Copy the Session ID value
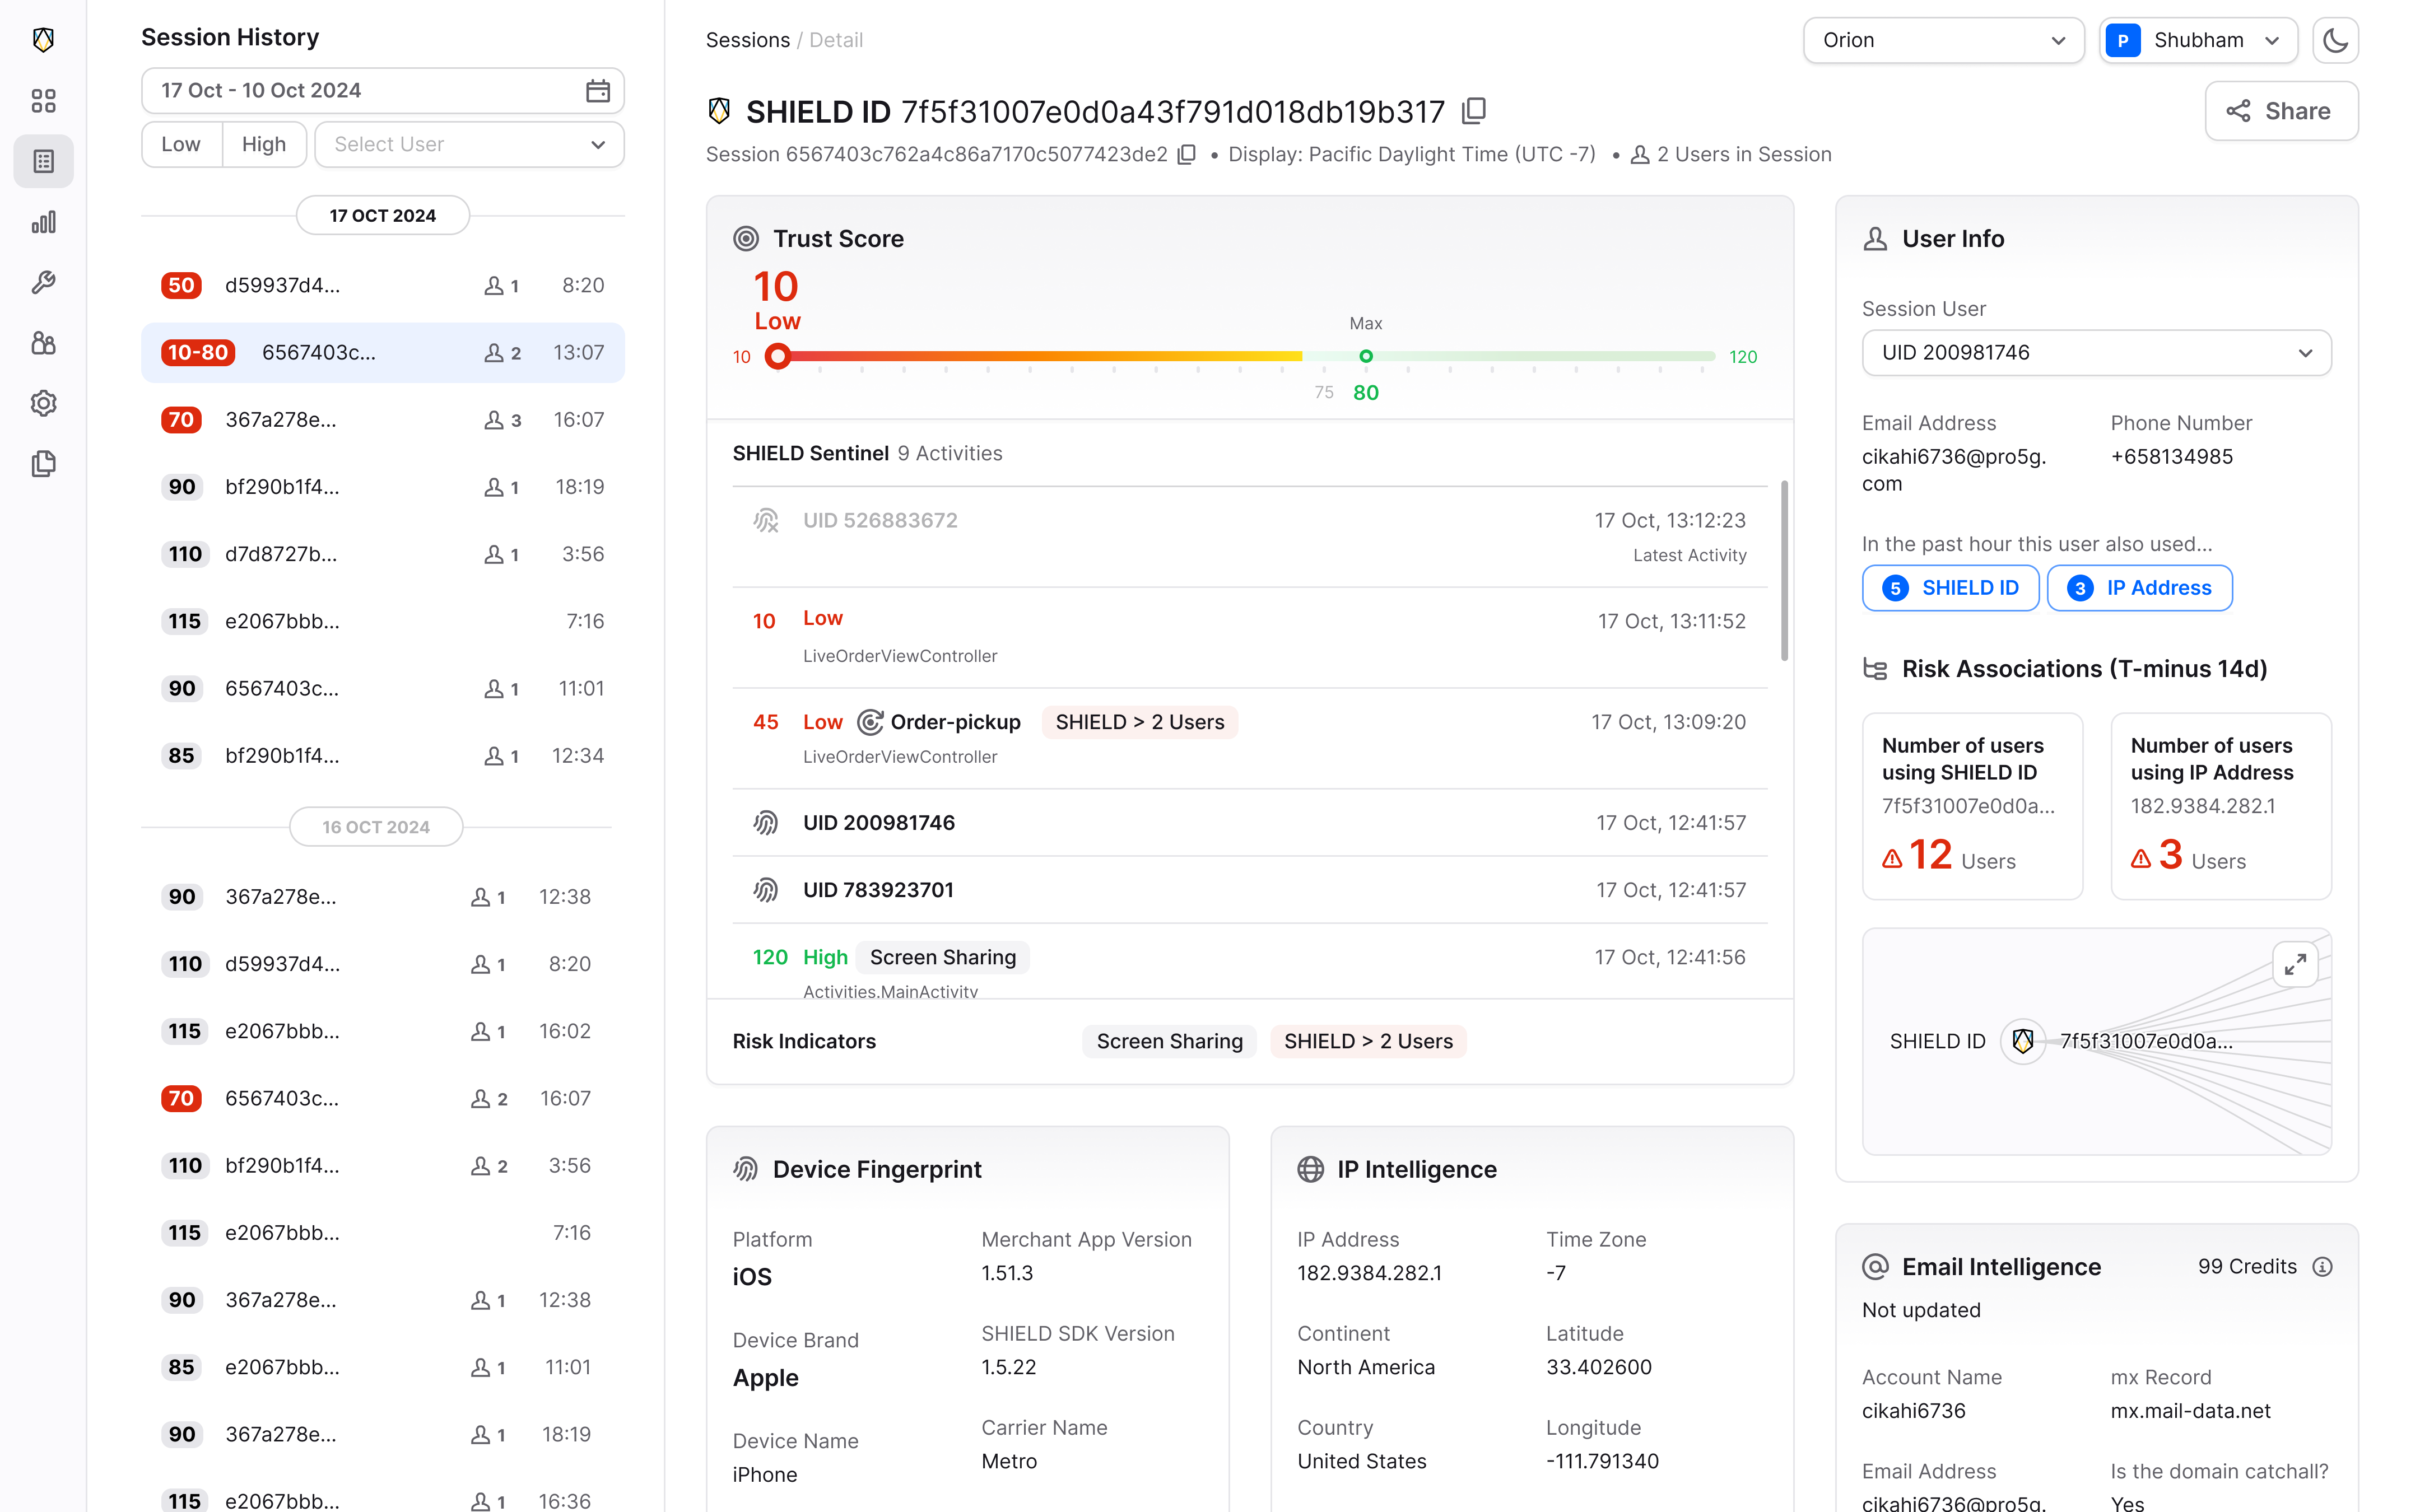The width and height of the screenshot is (2420, 1512). (x=1187, y=154)
